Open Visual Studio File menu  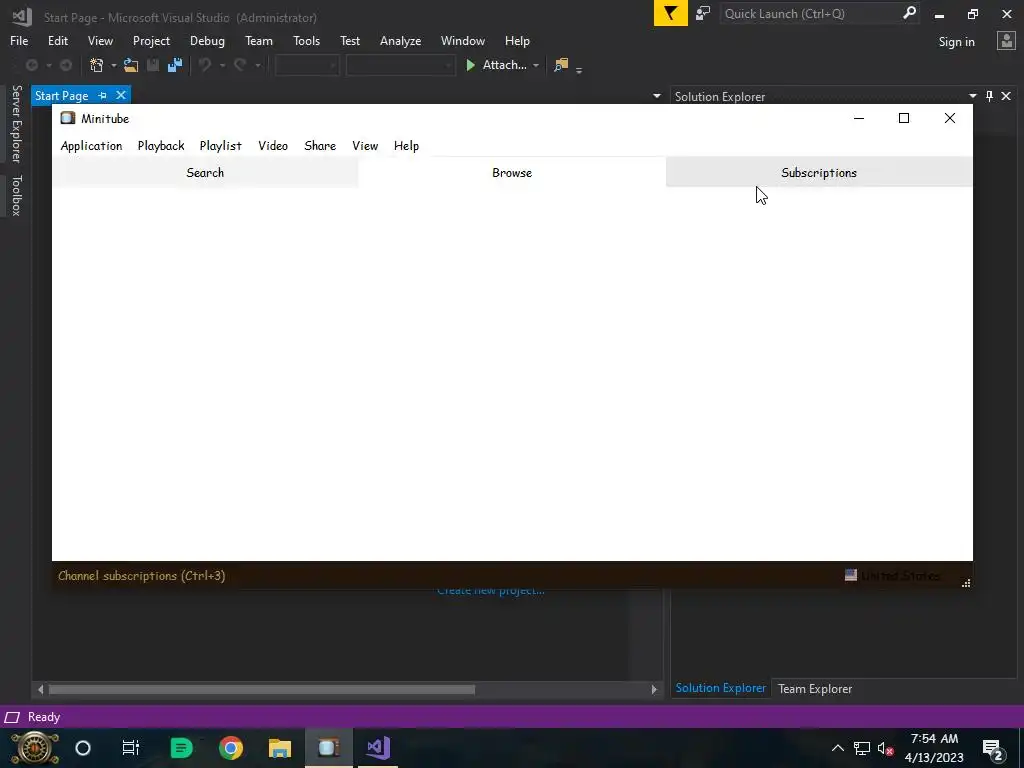19,40
